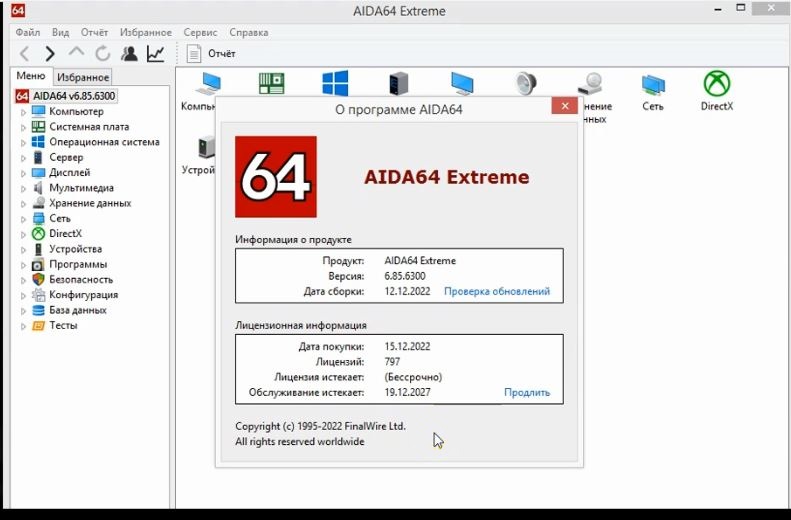Expand the Операционная система node
791x520 pixels.
click(x=23, y=143)
